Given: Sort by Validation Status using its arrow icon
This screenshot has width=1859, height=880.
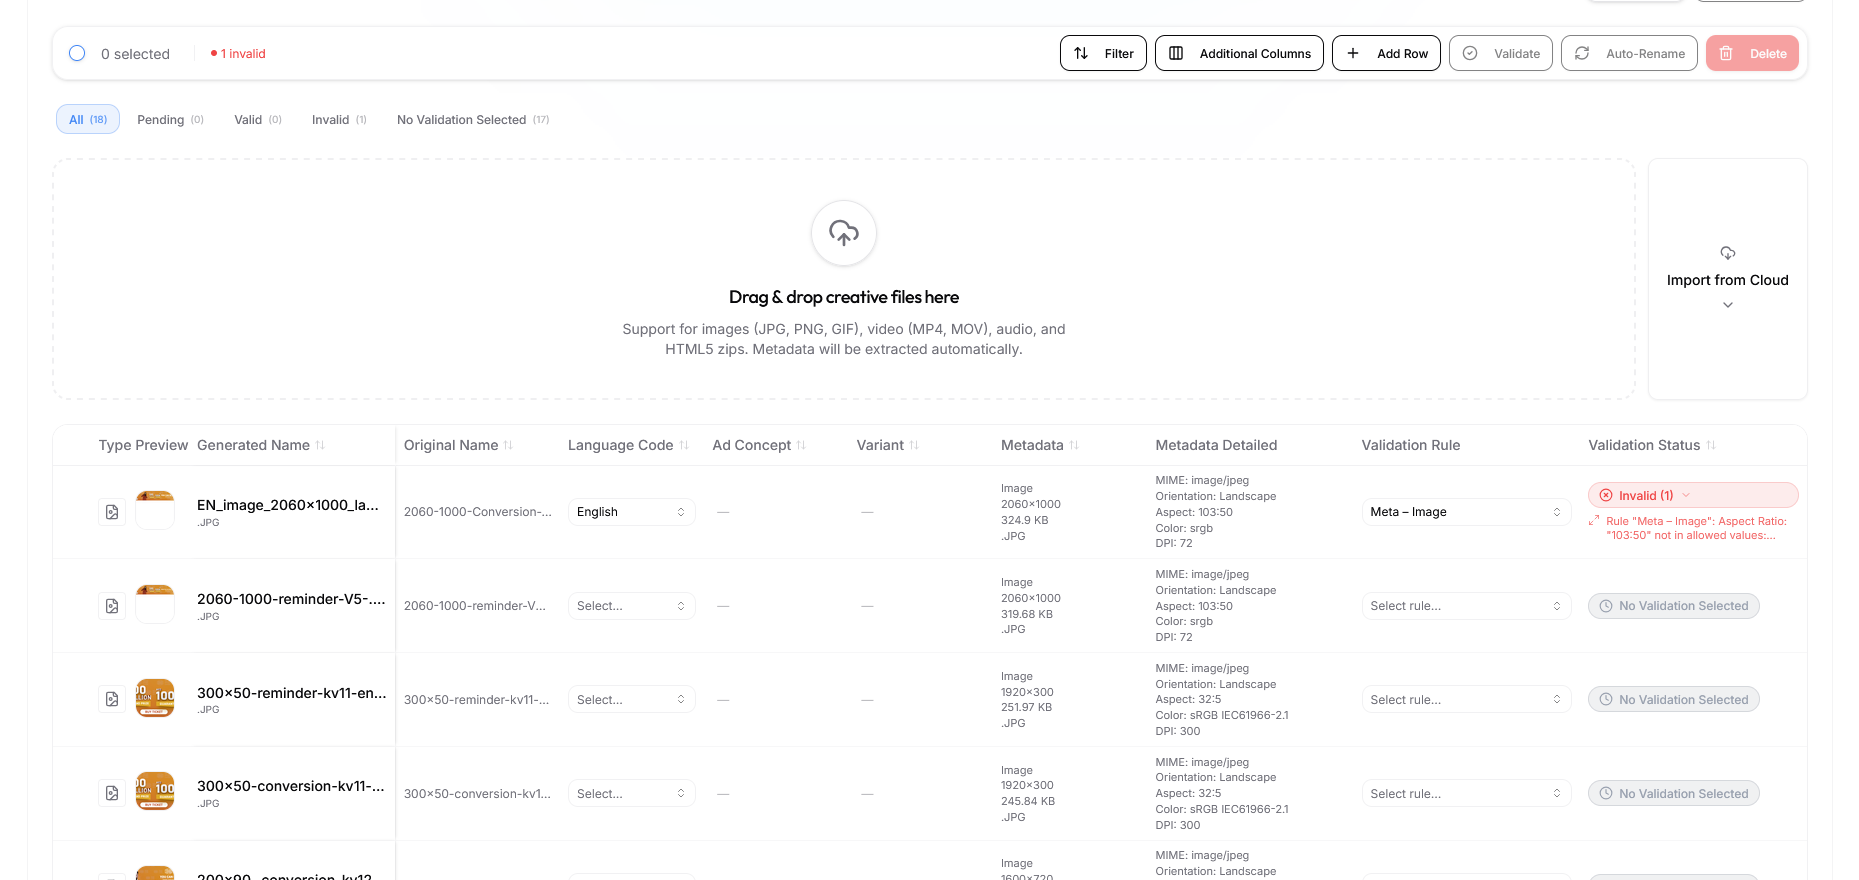Looking at the screenshot, I should (1711, 445).
